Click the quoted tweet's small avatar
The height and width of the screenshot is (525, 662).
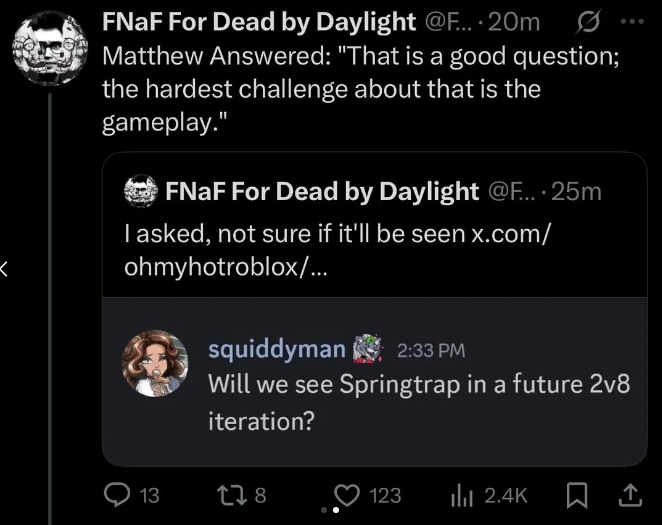141,191
